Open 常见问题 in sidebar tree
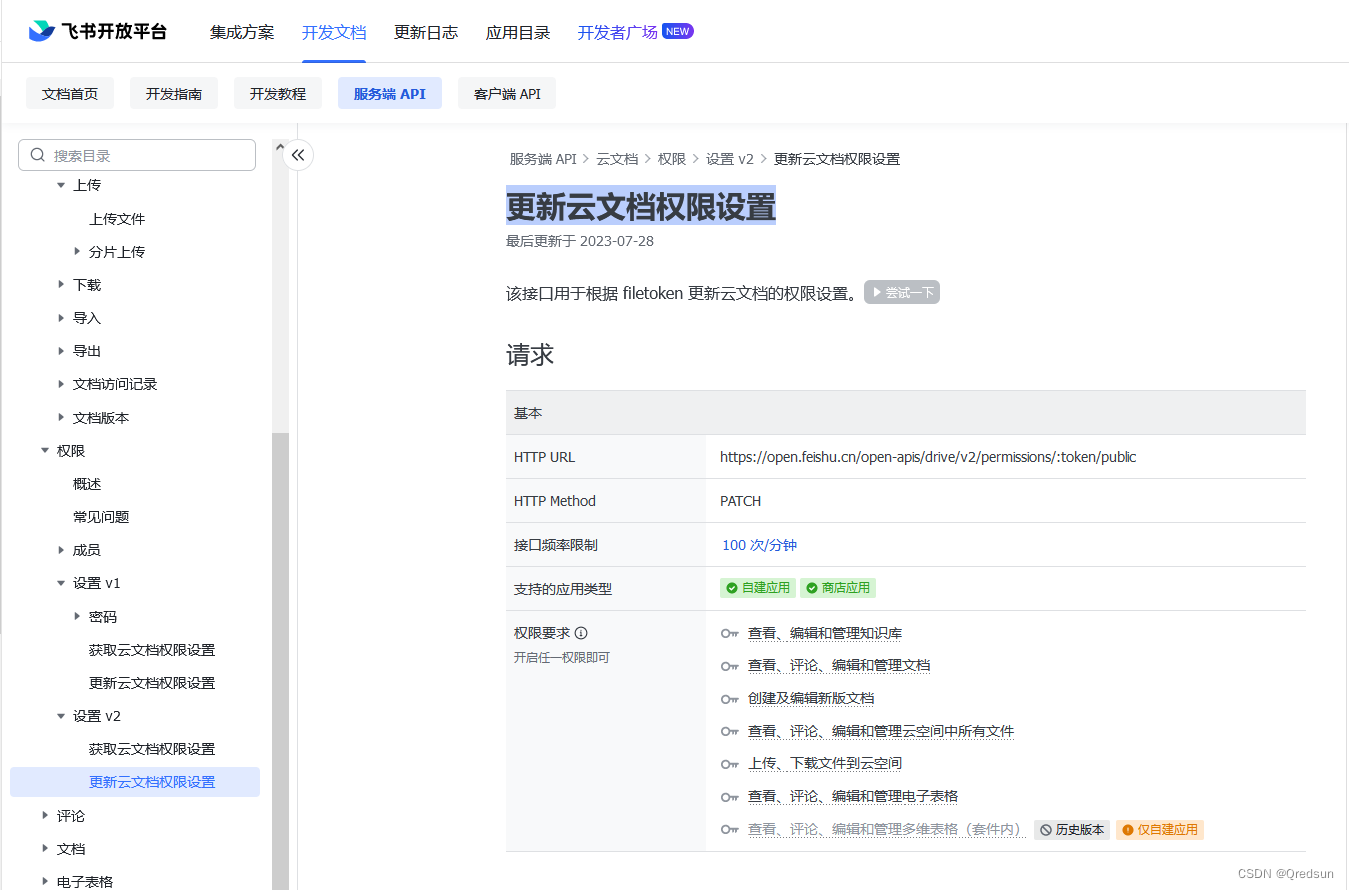The width and height of the screenshot is (1349, 890). tap(101, 517)
